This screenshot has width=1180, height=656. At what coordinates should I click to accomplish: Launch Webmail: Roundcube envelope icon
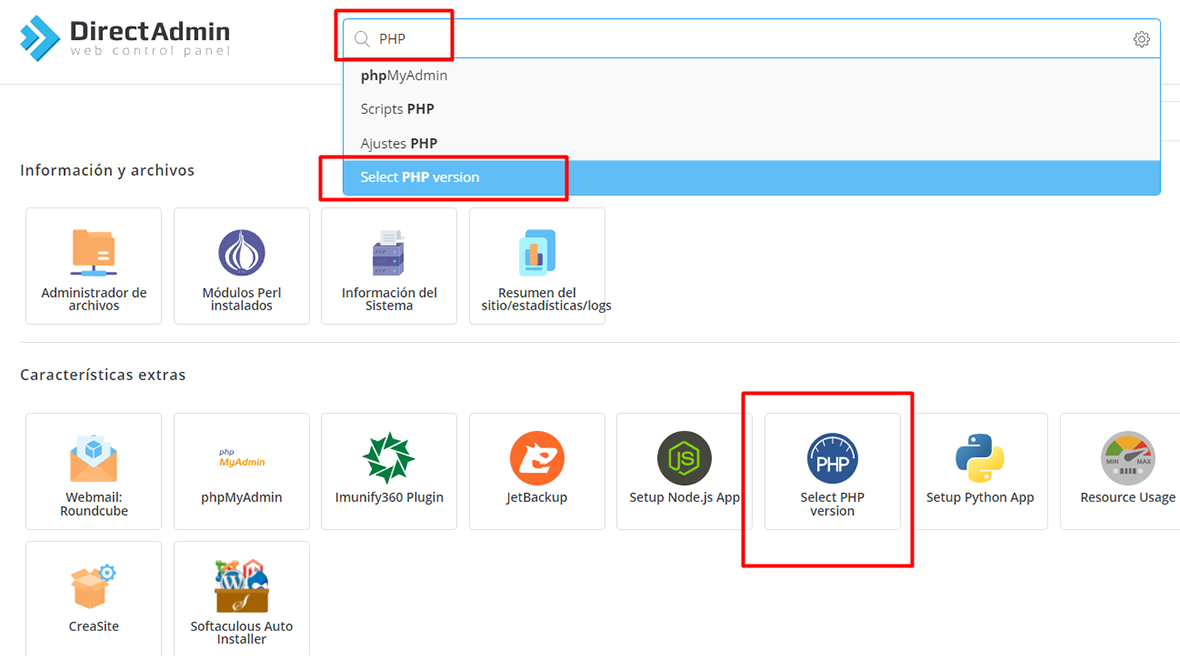tap(93, 458)
